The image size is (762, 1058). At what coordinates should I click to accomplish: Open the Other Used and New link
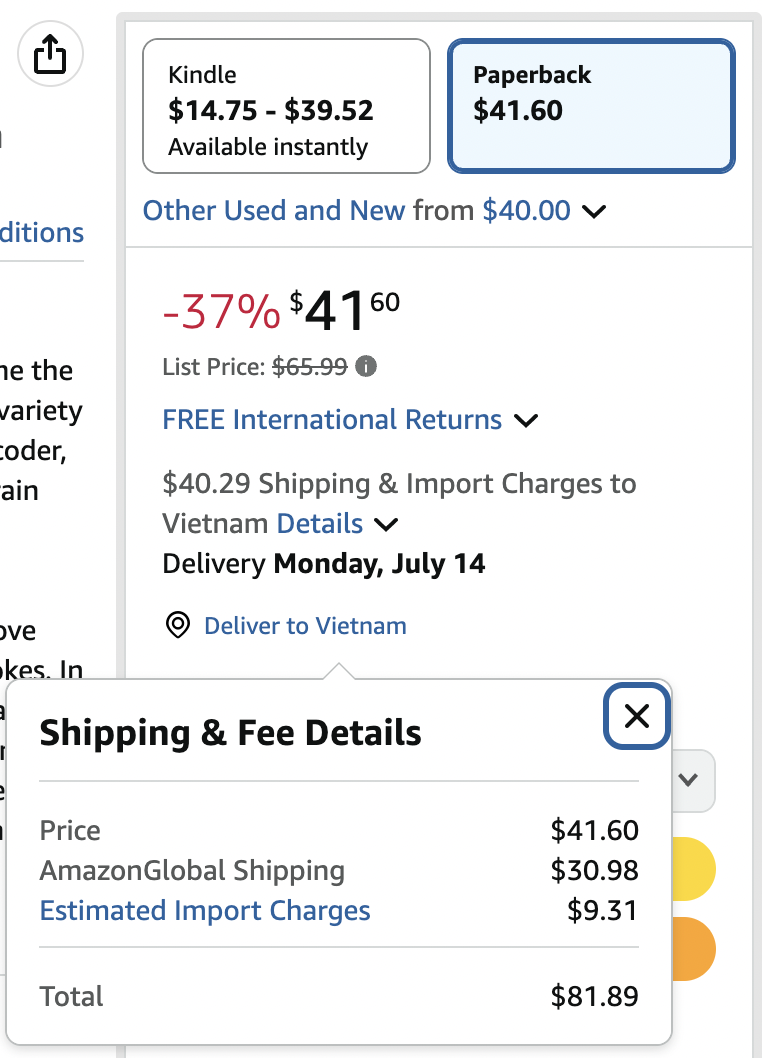tap(273, 211)
